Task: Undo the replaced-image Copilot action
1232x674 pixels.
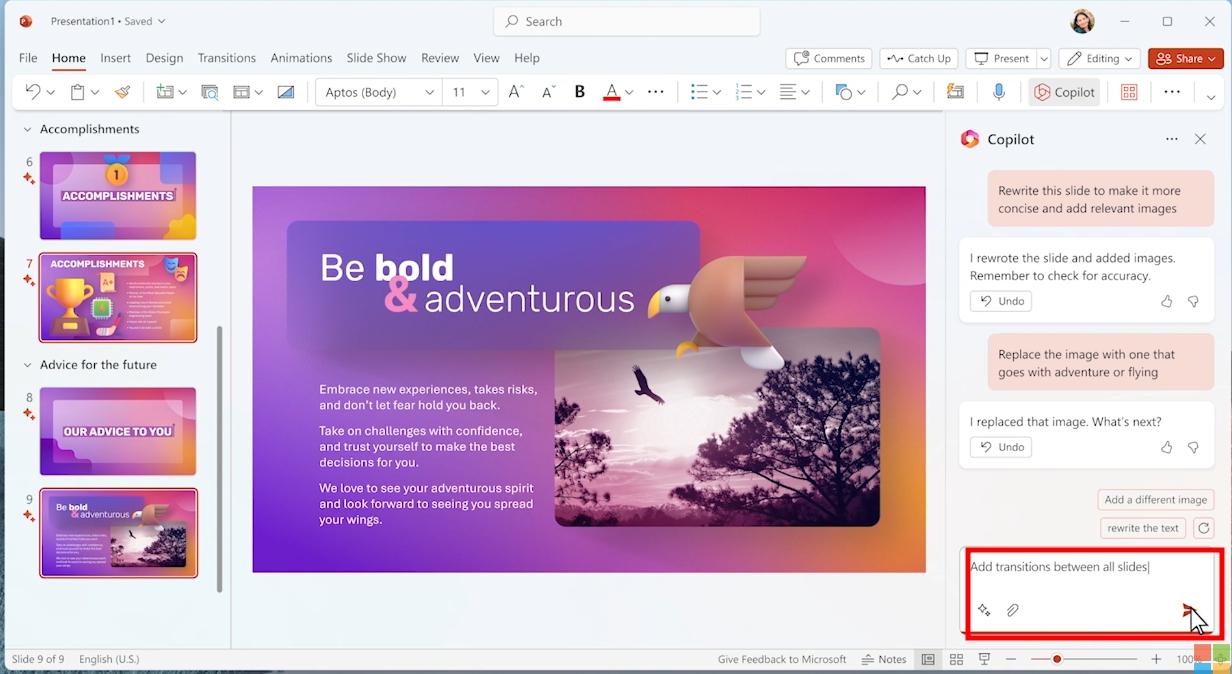Action: pyautogui.click(x=1001, y=447)
